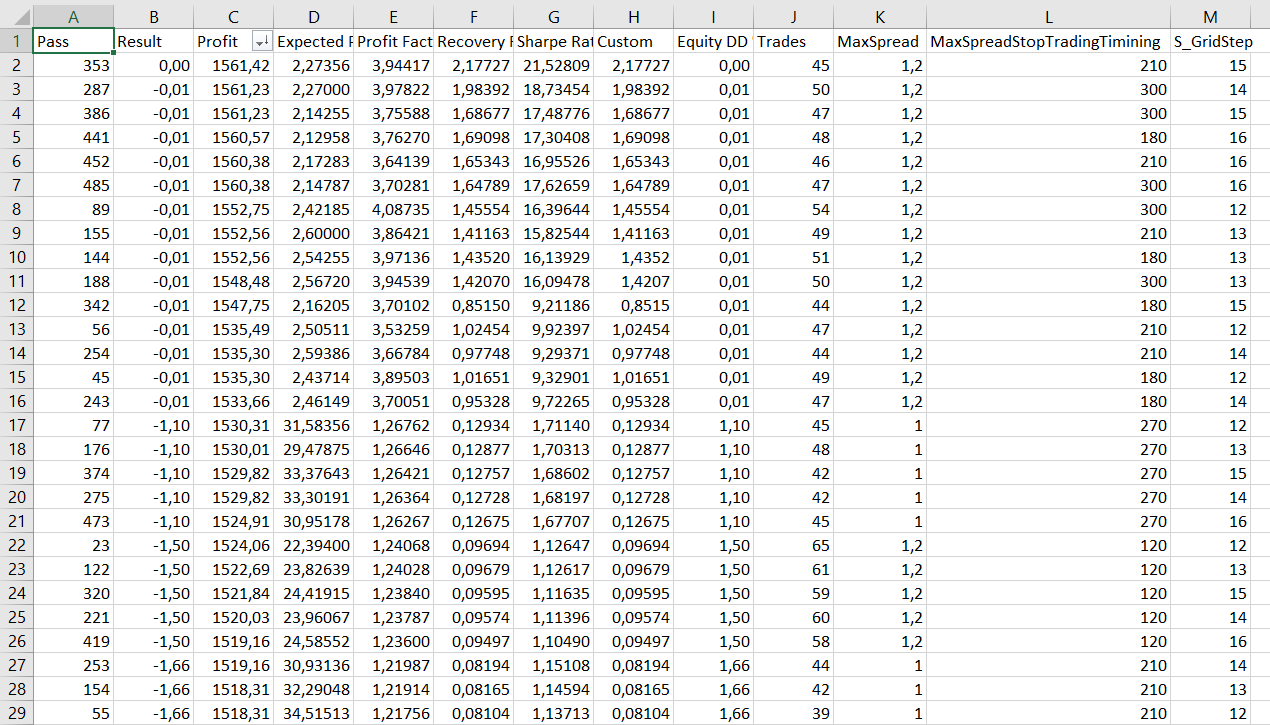The height and width of the screenshot is (725, 1270).
Task: Select the Sharpe Ratio cell 9,21186
Action: 553,305
